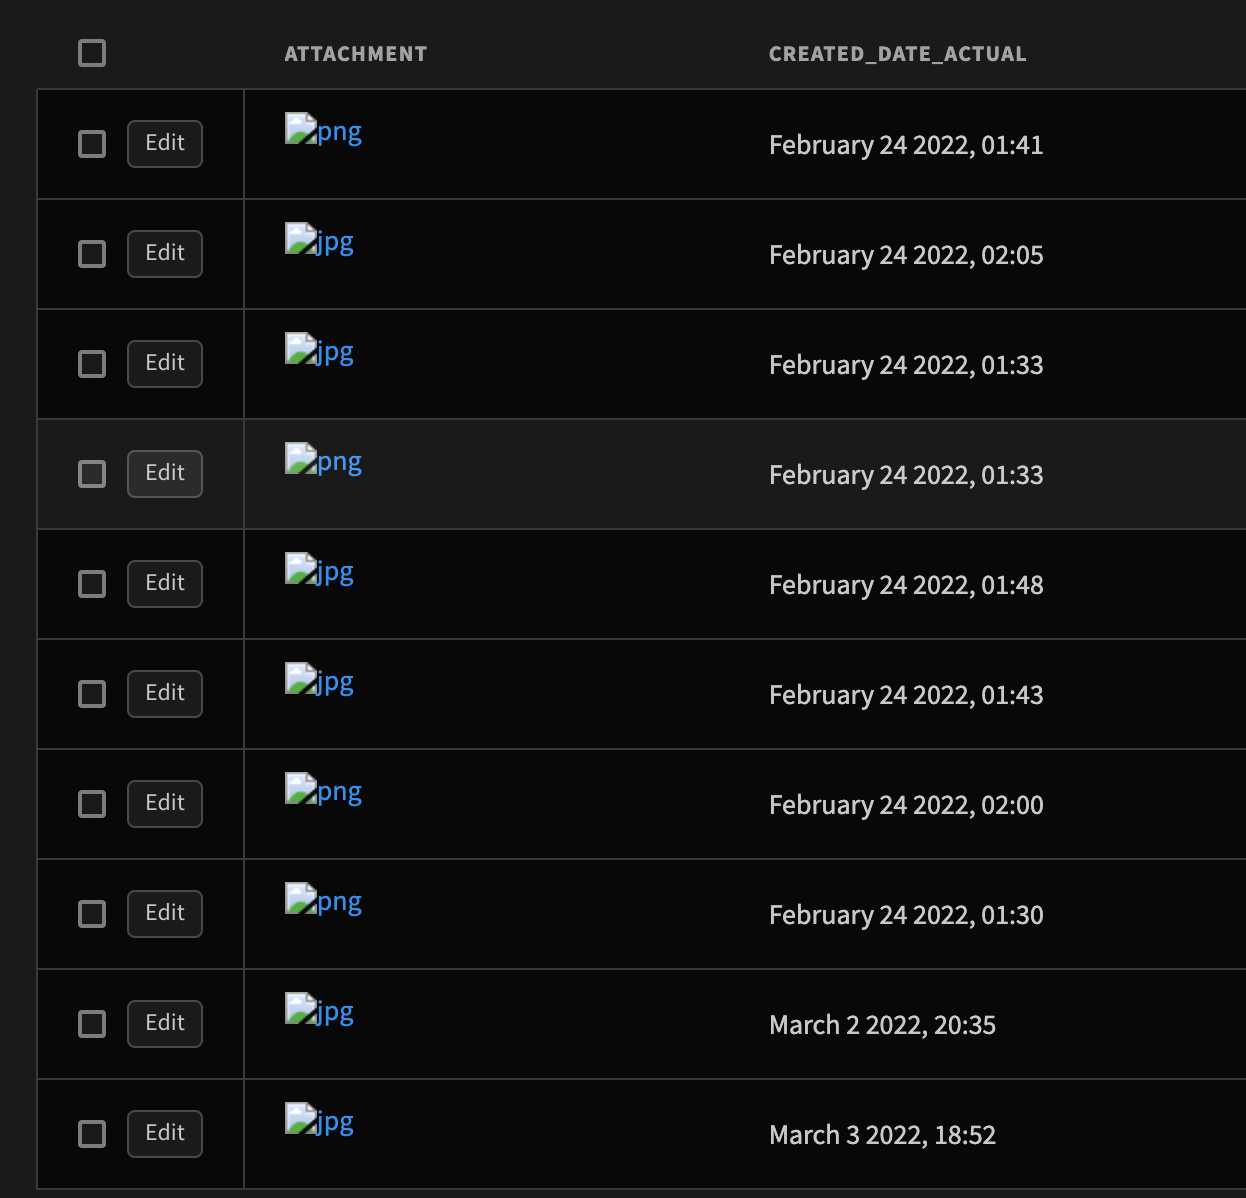Tick the select-all checkbox in the table header
This screenshot has width=1246, height=1198.
coord(92,53)
